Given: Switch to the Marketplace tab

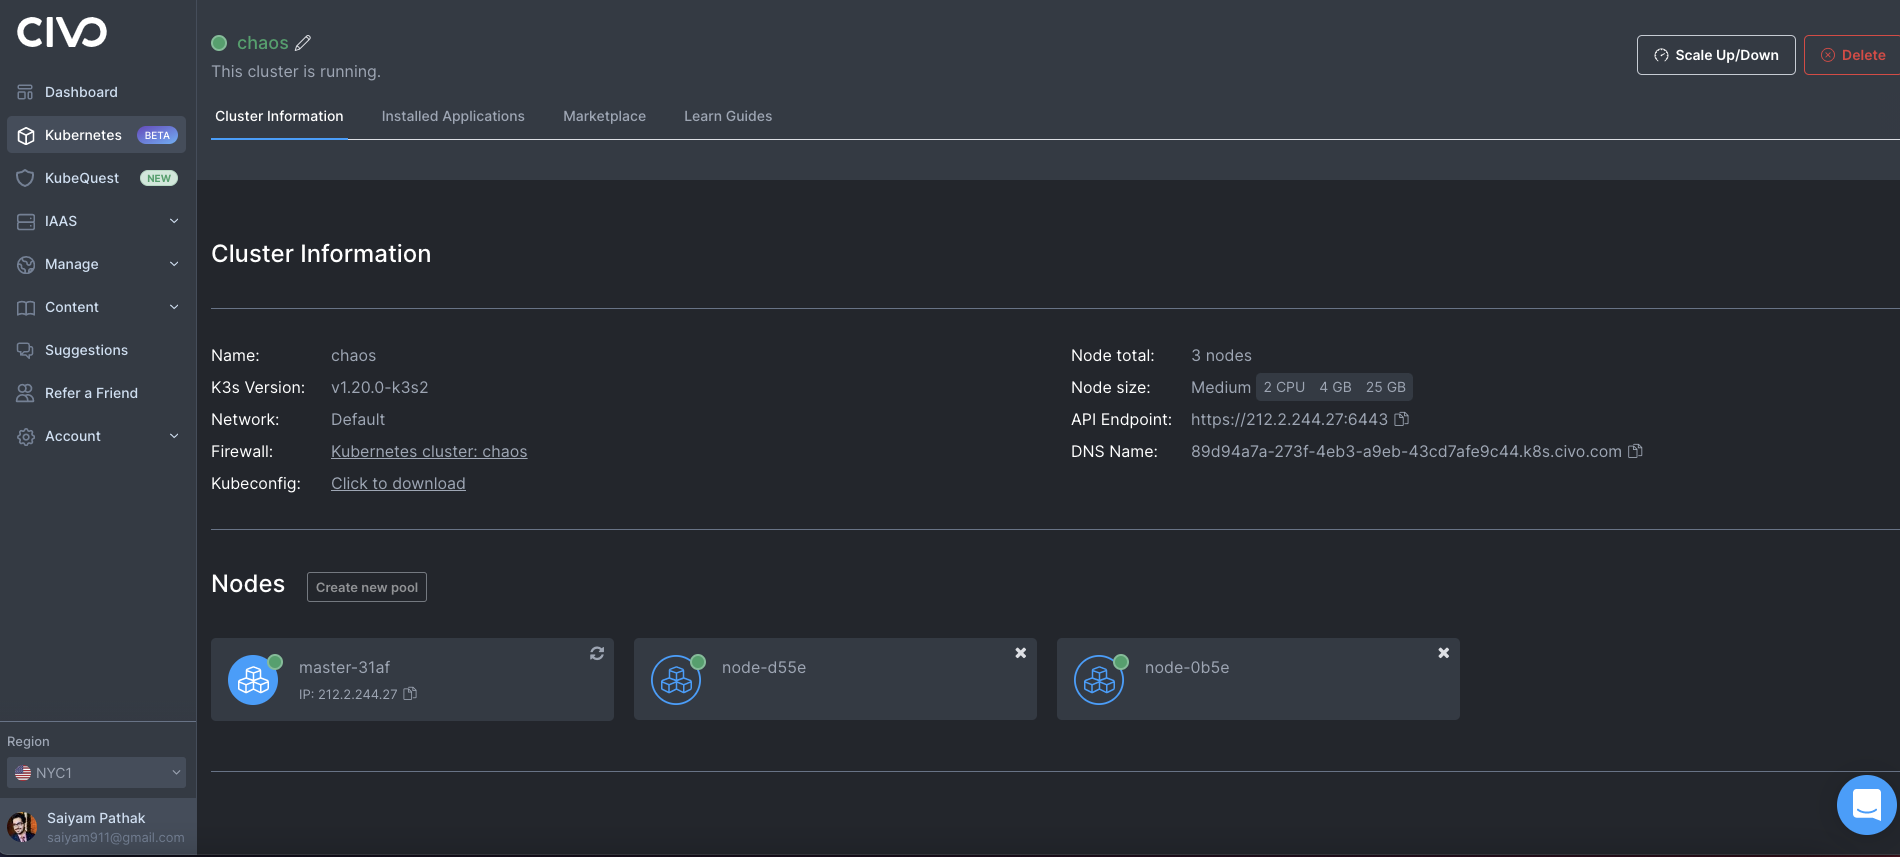Looking at the screenshot, I should (604, 116).
